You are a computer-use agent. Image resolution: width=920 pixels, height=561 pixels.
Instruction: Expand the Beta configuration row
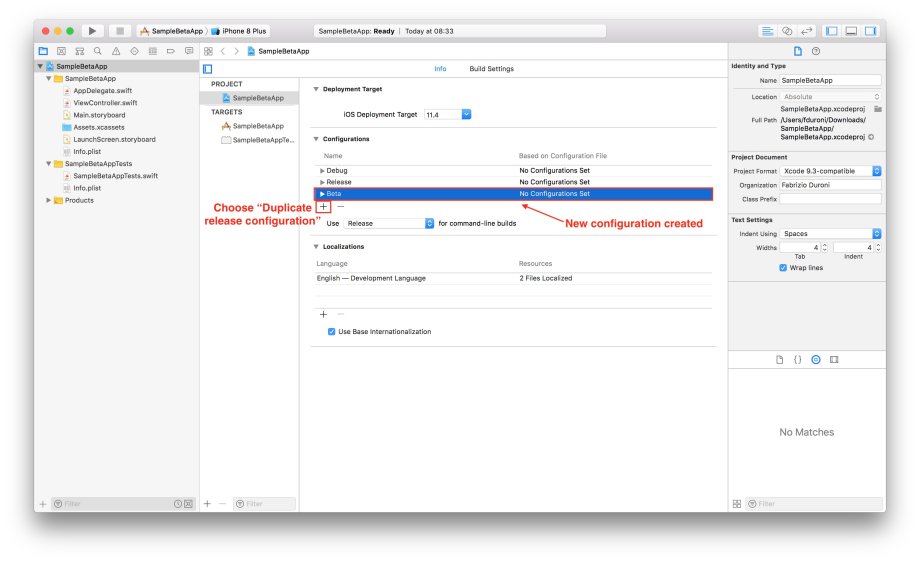coord(322,194)
